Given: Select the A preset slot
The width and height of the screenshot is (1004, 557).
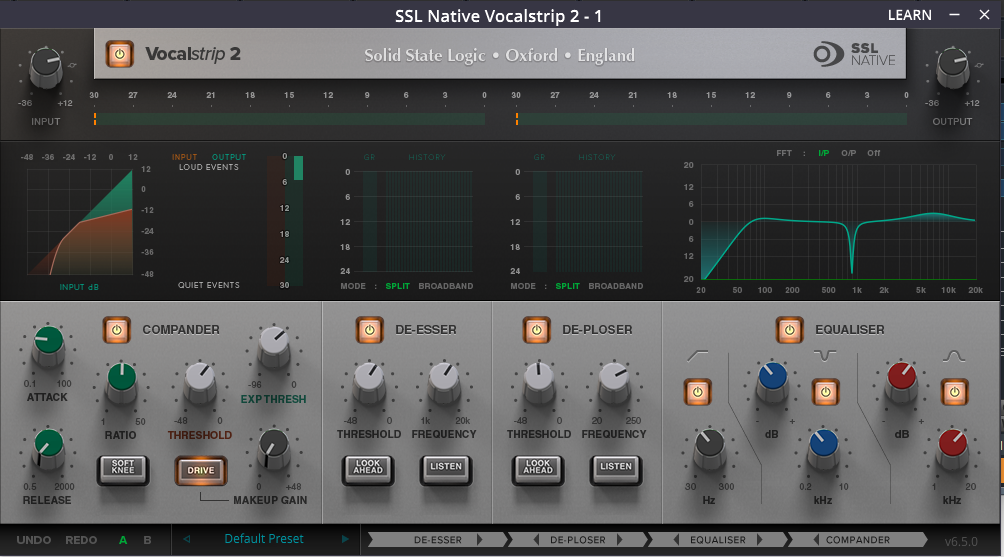Looking at the screenshot, I should (123, 540).
